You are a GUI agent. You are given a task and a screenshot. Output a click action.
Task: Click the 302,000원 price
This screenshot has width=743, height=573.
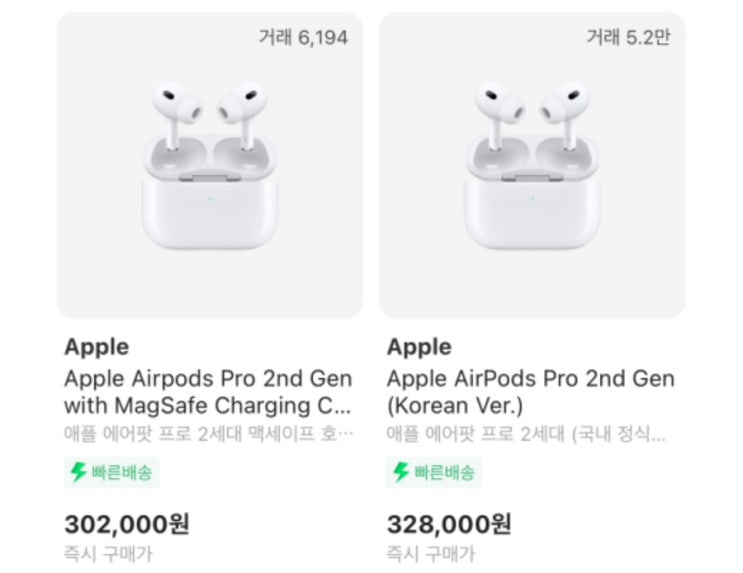pos(127,524)
